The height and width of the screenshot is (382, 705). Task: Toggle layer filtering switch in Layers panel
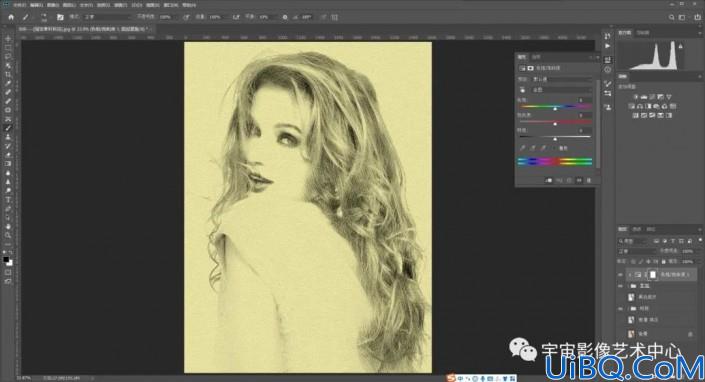pos(700,241)
